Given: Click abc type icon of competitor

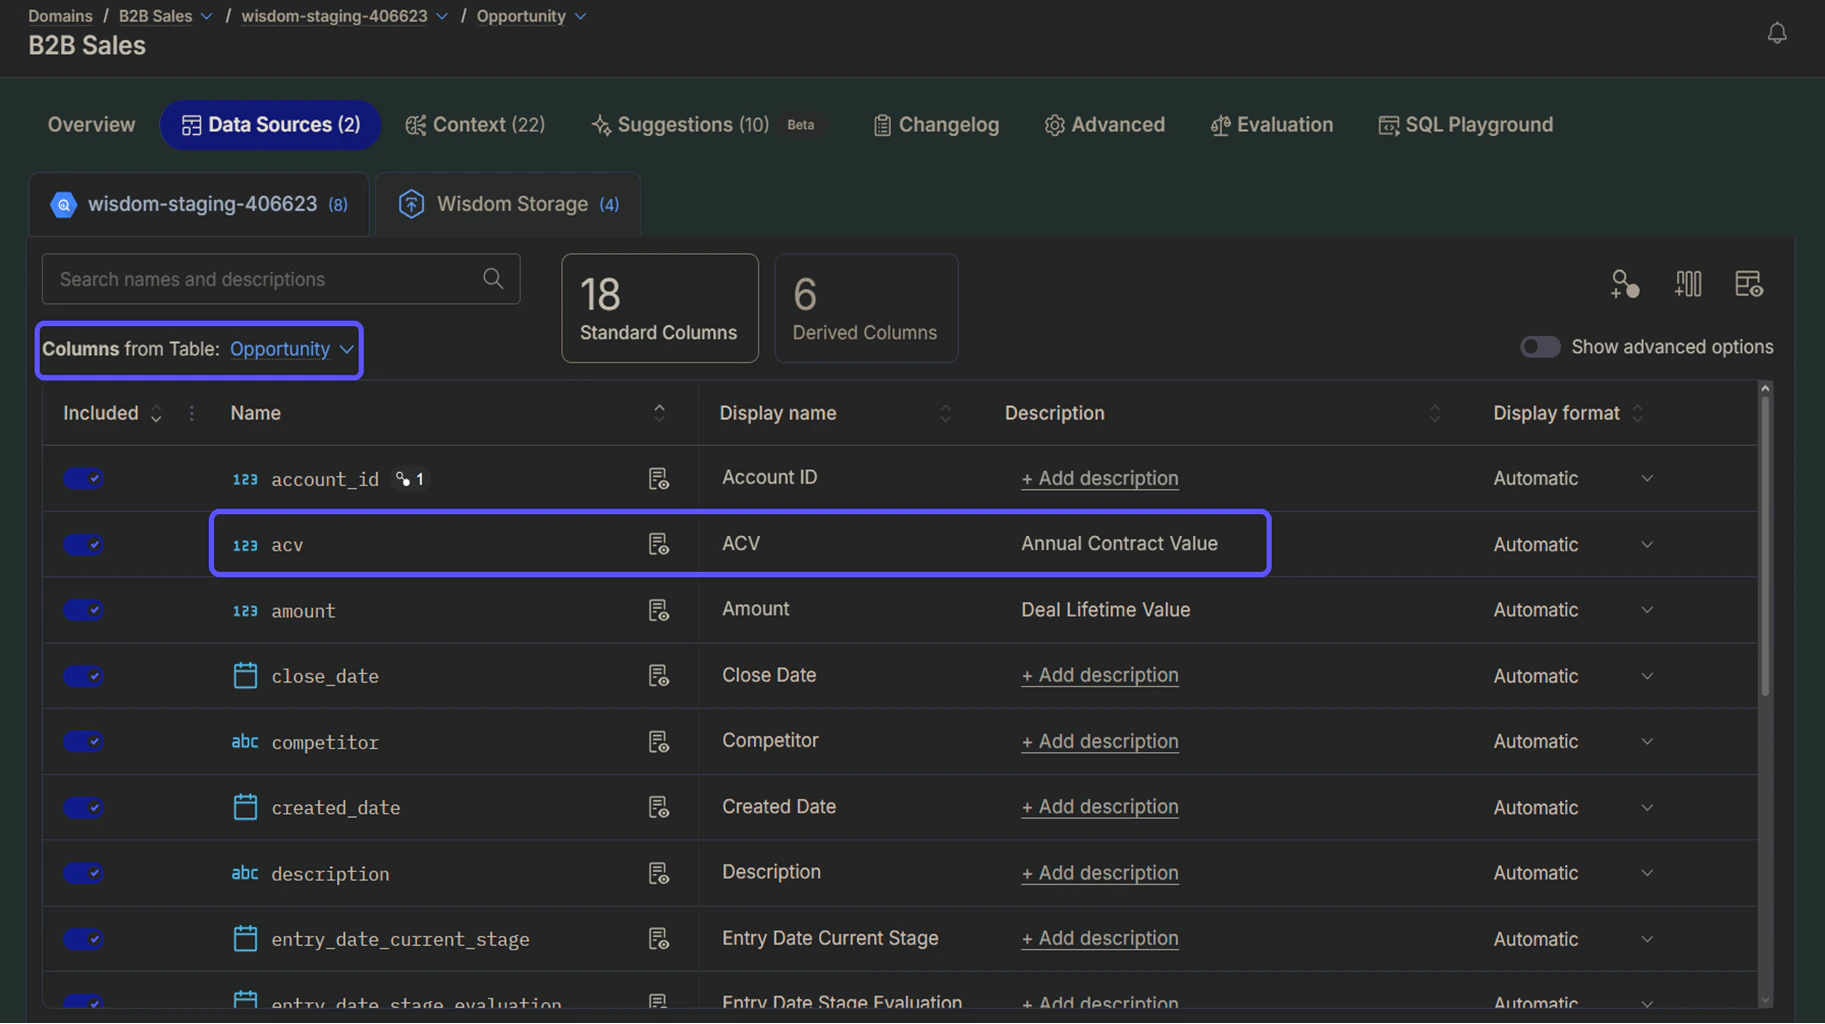Looking at the screenshot, I should pyautogui.click(x=245, y=742).
